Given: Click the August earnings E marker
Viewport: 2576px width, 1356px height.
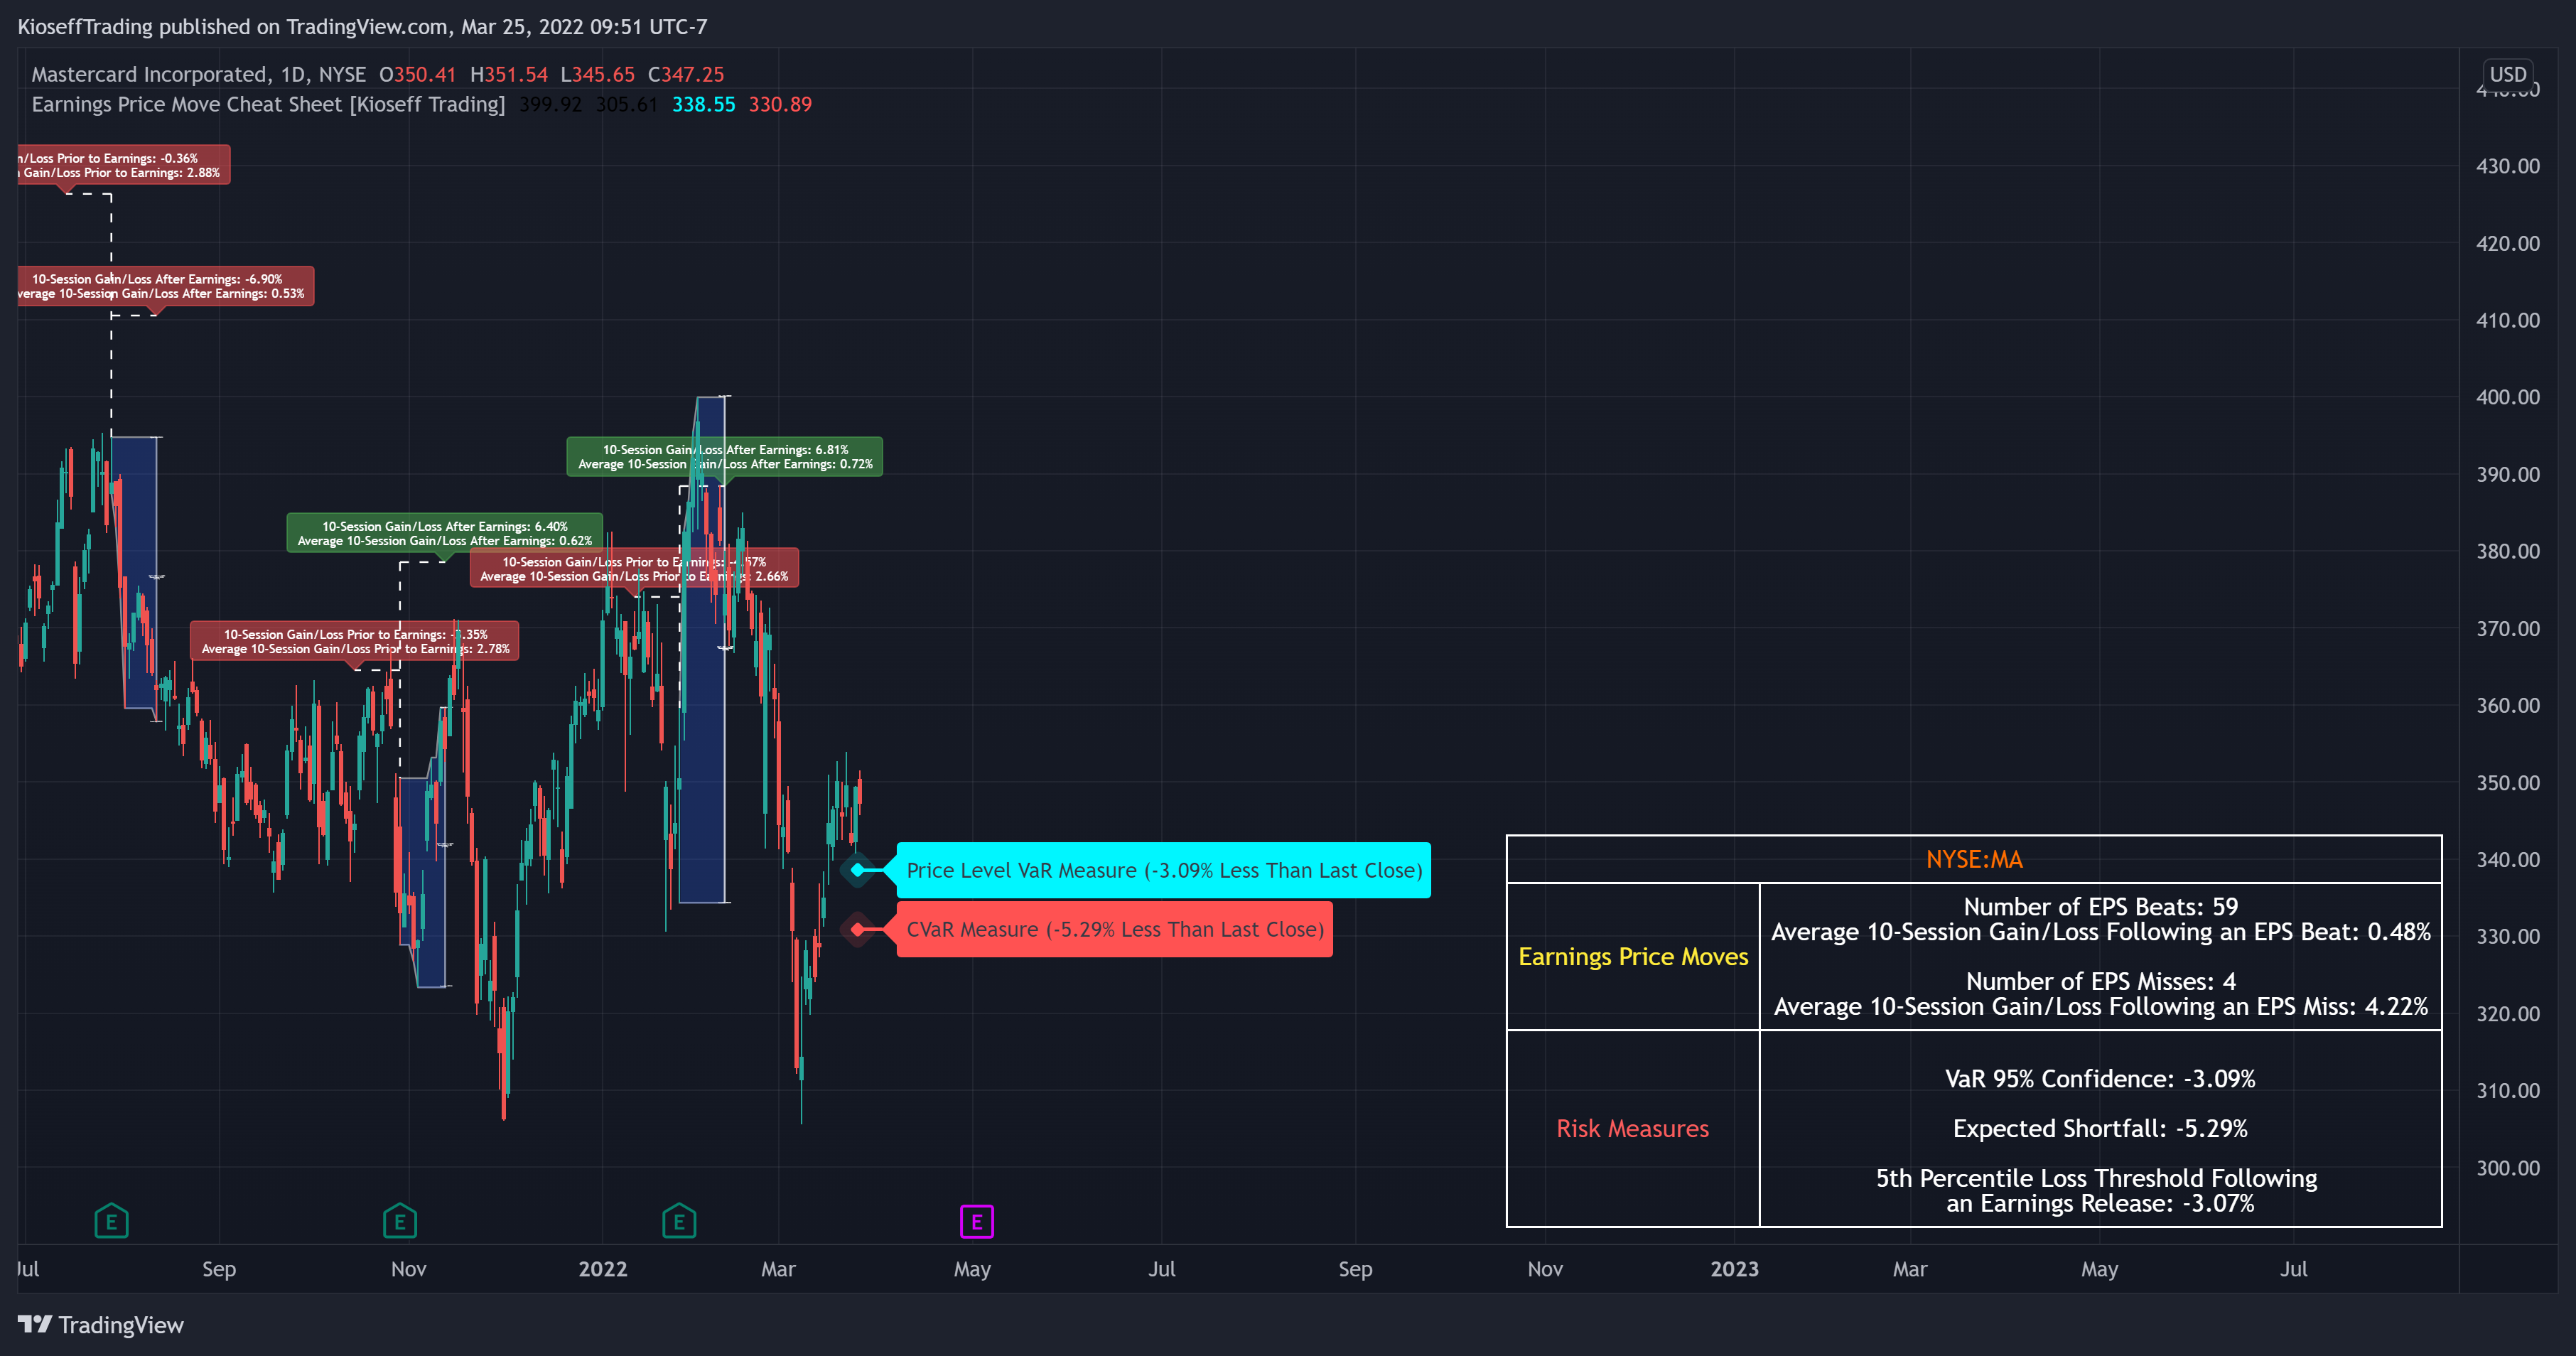Looking at the screenshot, I should point(111,1221).
